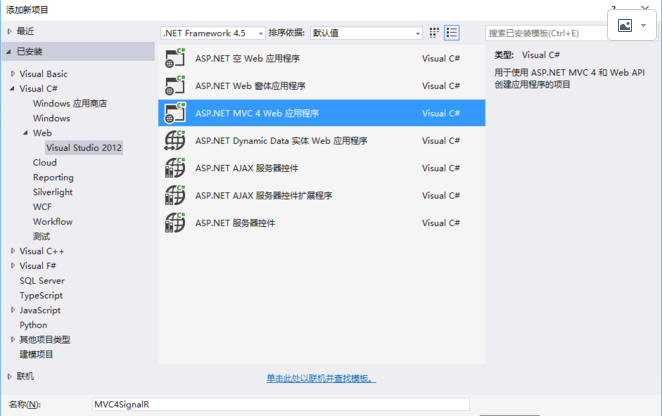The height and width of the screenshot is (416, 662).
Task: Select the TypeScript category
Action: (41, 296)
